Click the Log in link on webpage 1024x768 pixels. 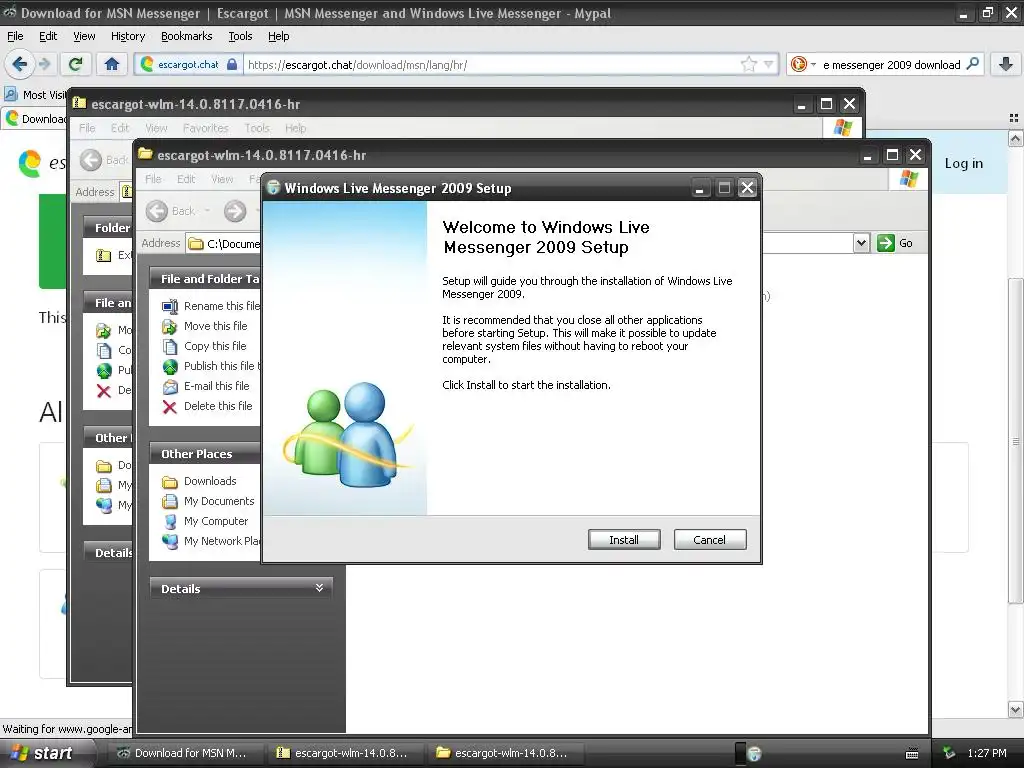tap(963, 163)
